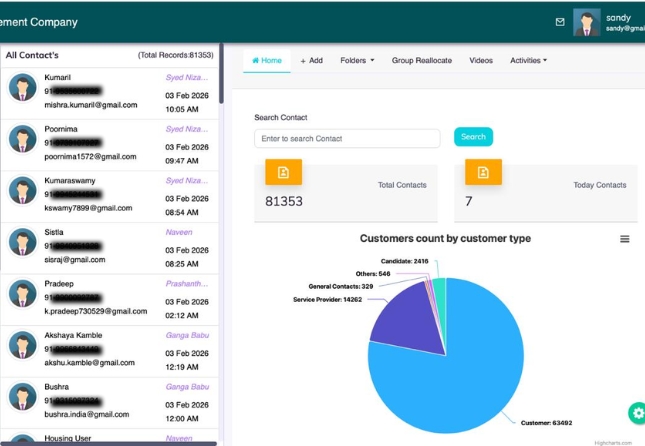Image resolution: width=645 pixels, height=446 pixels.
Task: Click the Total Contacts orange document icon
Action: coord(283,172)
